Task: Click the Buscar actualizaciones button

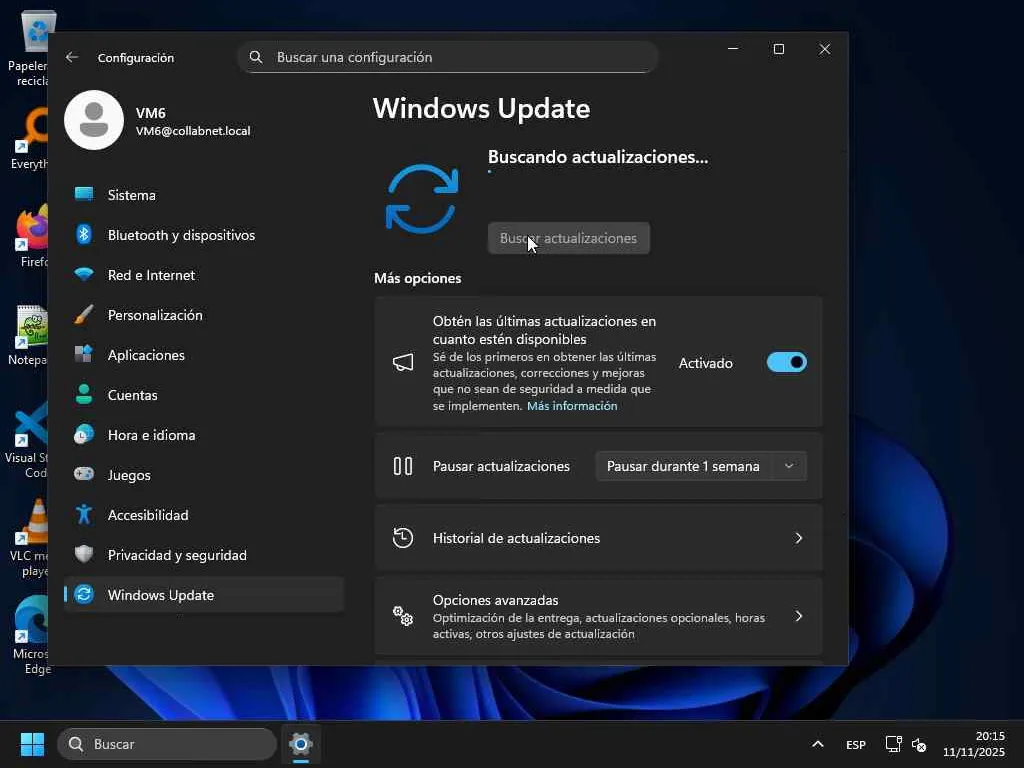Action: 569,238
